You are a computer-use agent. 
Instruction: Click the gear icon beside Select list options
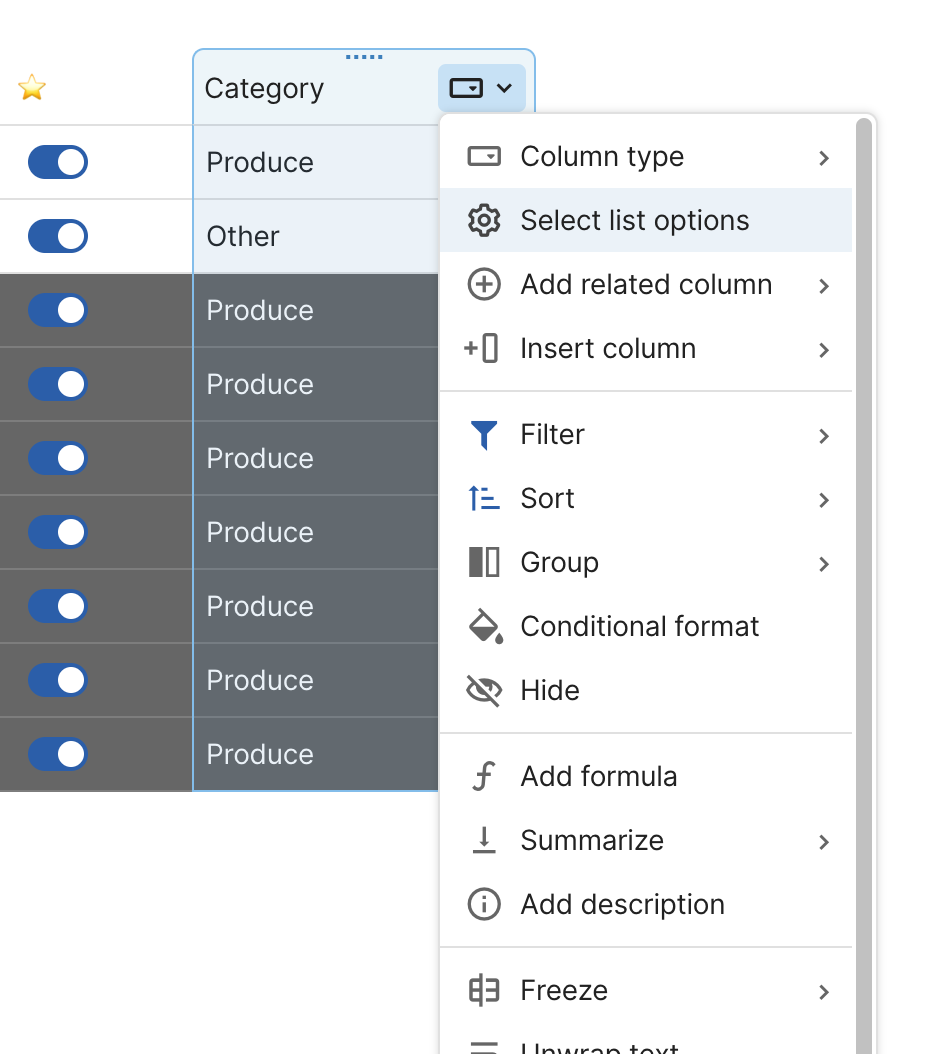tap(484, 220)
